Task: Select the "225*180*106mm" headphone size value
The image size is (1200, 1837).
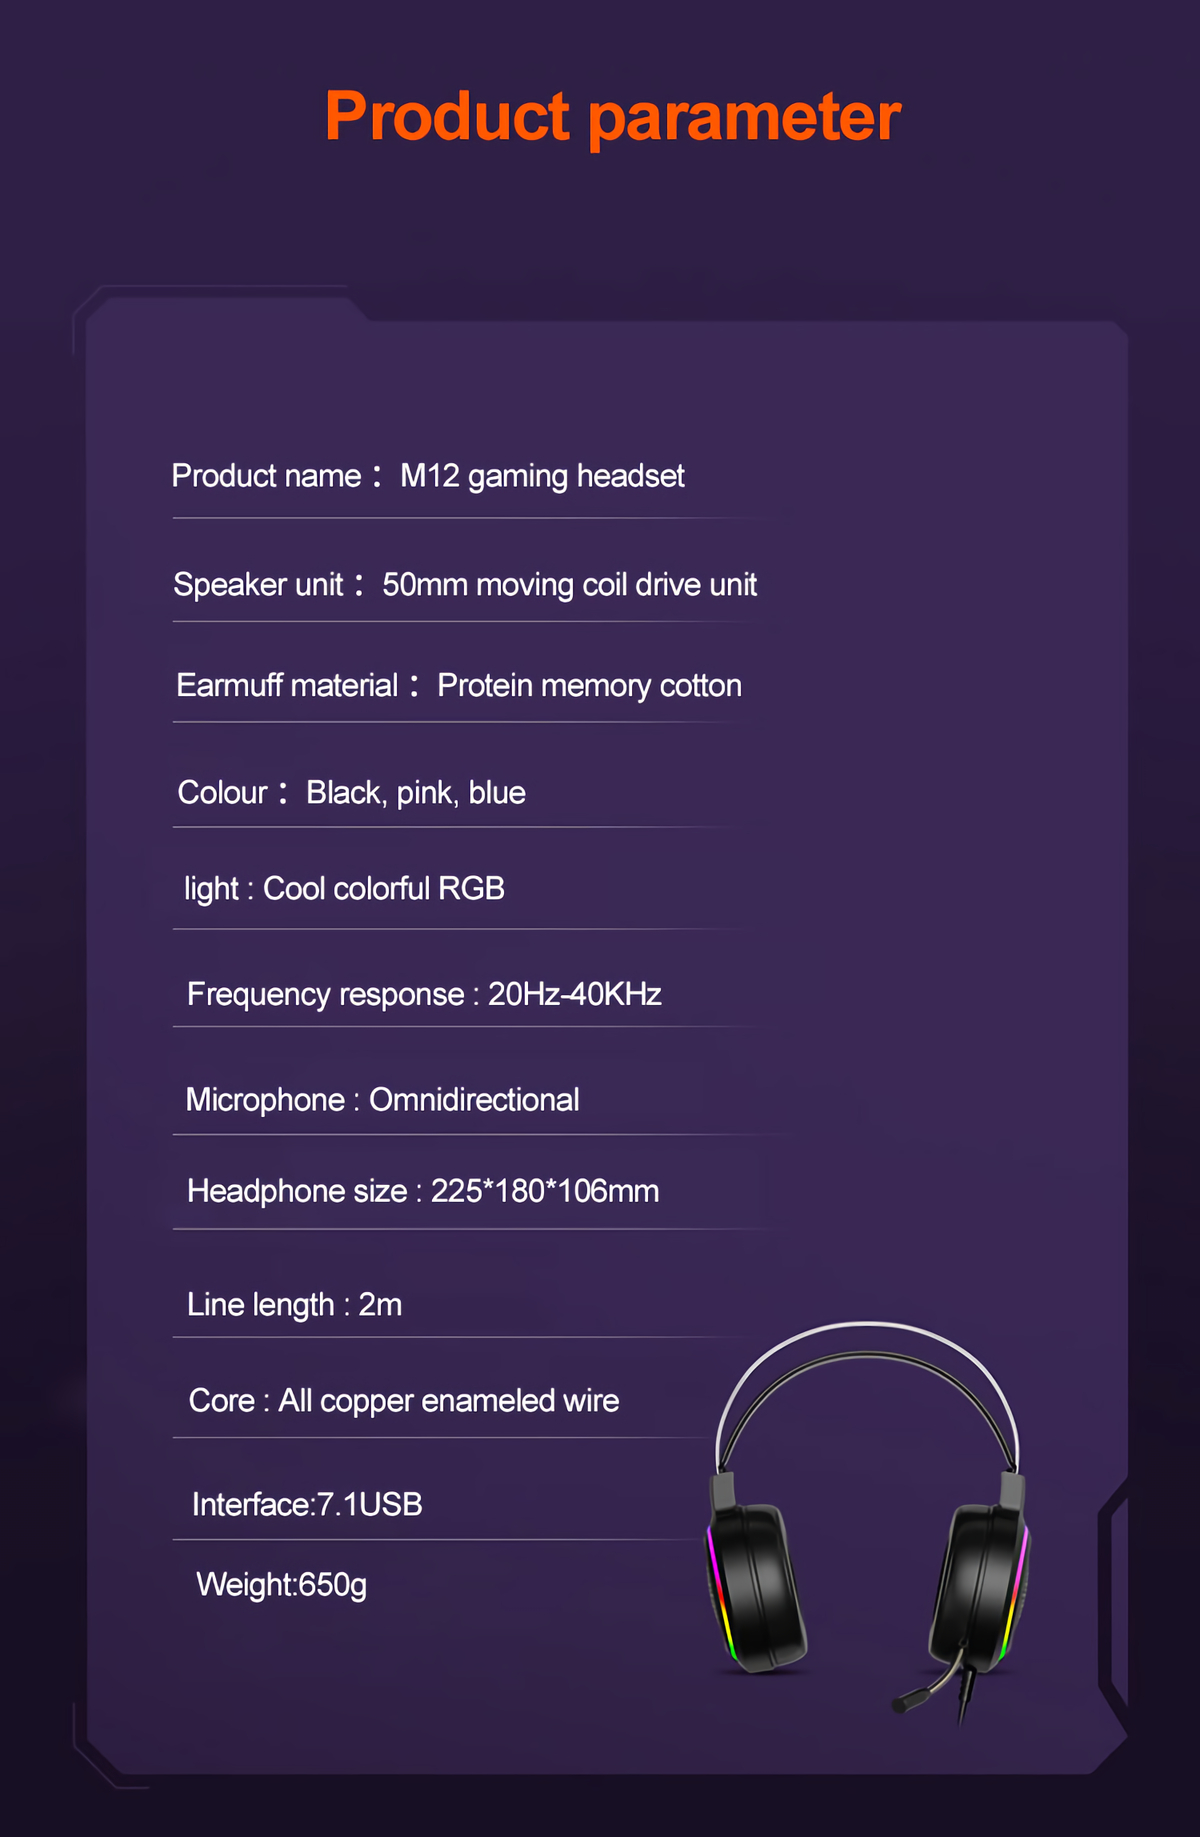Action: point(544,1191)
